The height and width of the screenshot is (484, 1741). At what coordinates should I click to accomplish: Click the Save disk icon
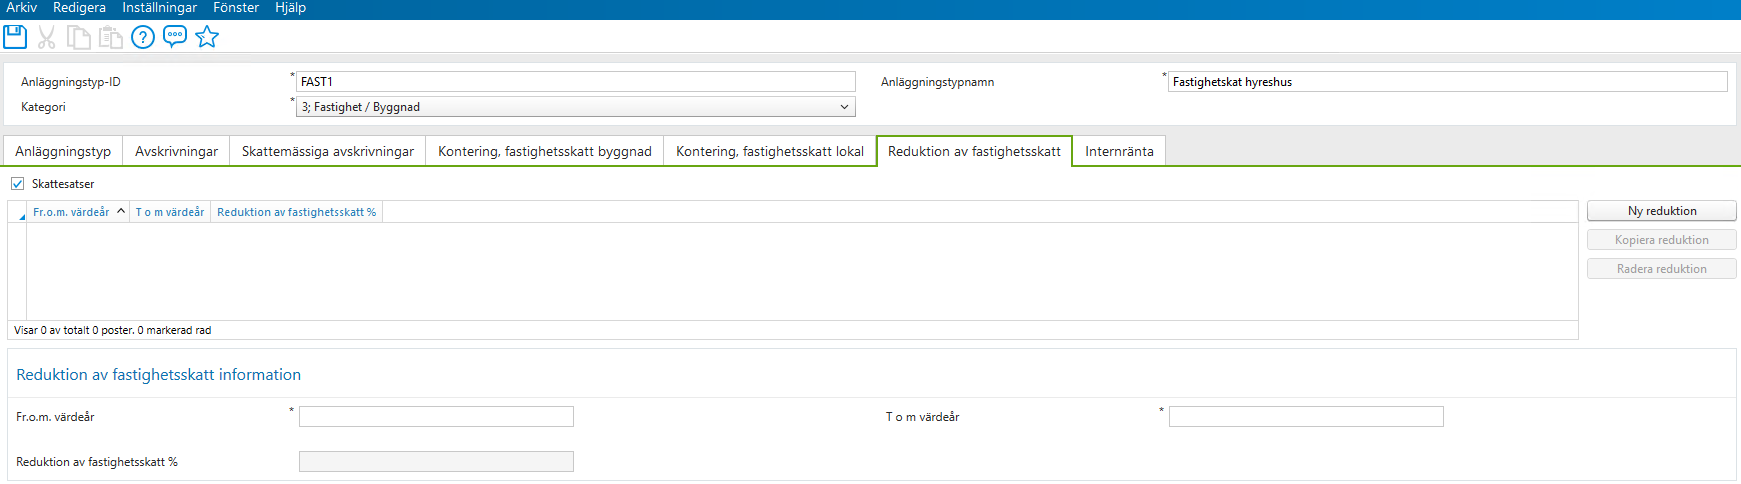[x=15, y=37]
